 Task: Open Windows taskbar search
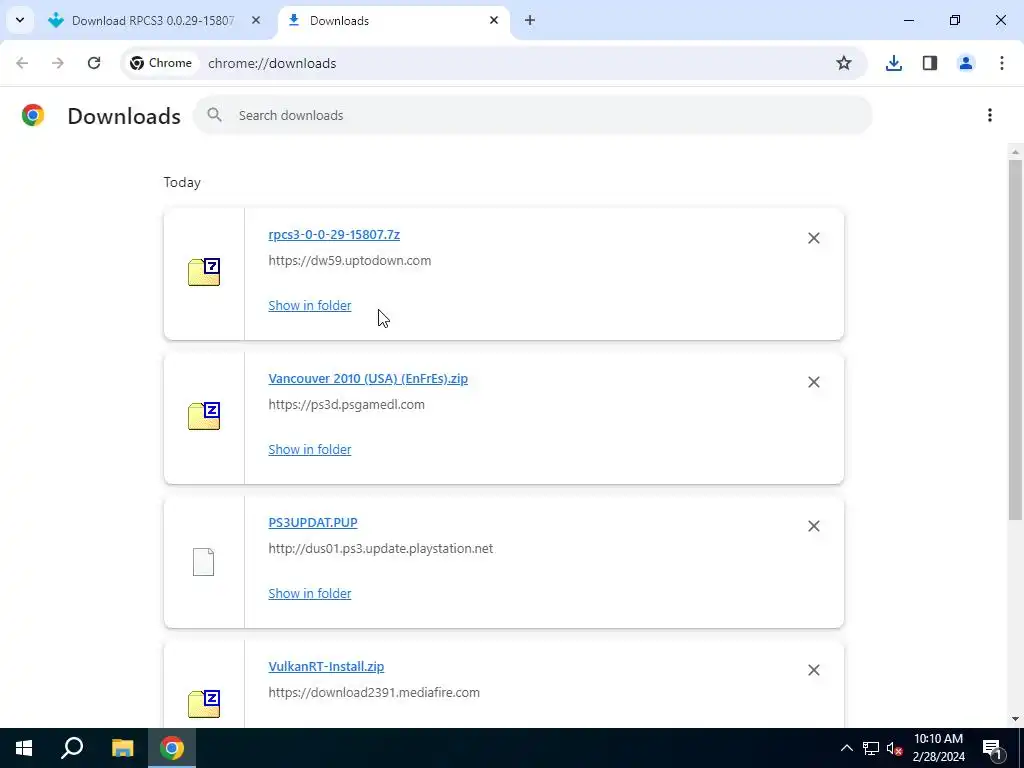(72, 748)
